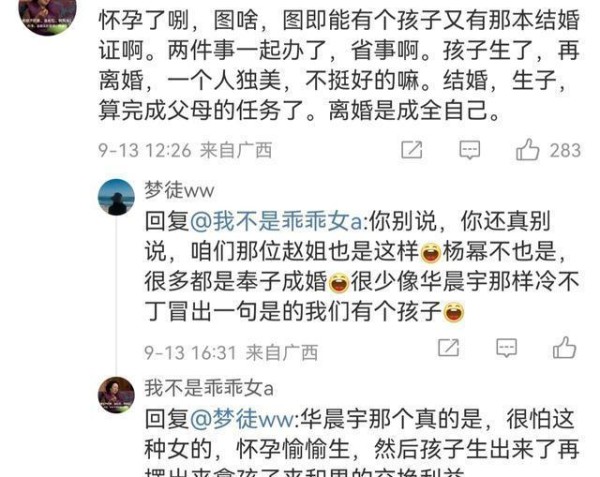The height and width of the screenshot is (477, 600).
Task: Share the 9-13 12:26 comment
Action: (x=412, y=150)
